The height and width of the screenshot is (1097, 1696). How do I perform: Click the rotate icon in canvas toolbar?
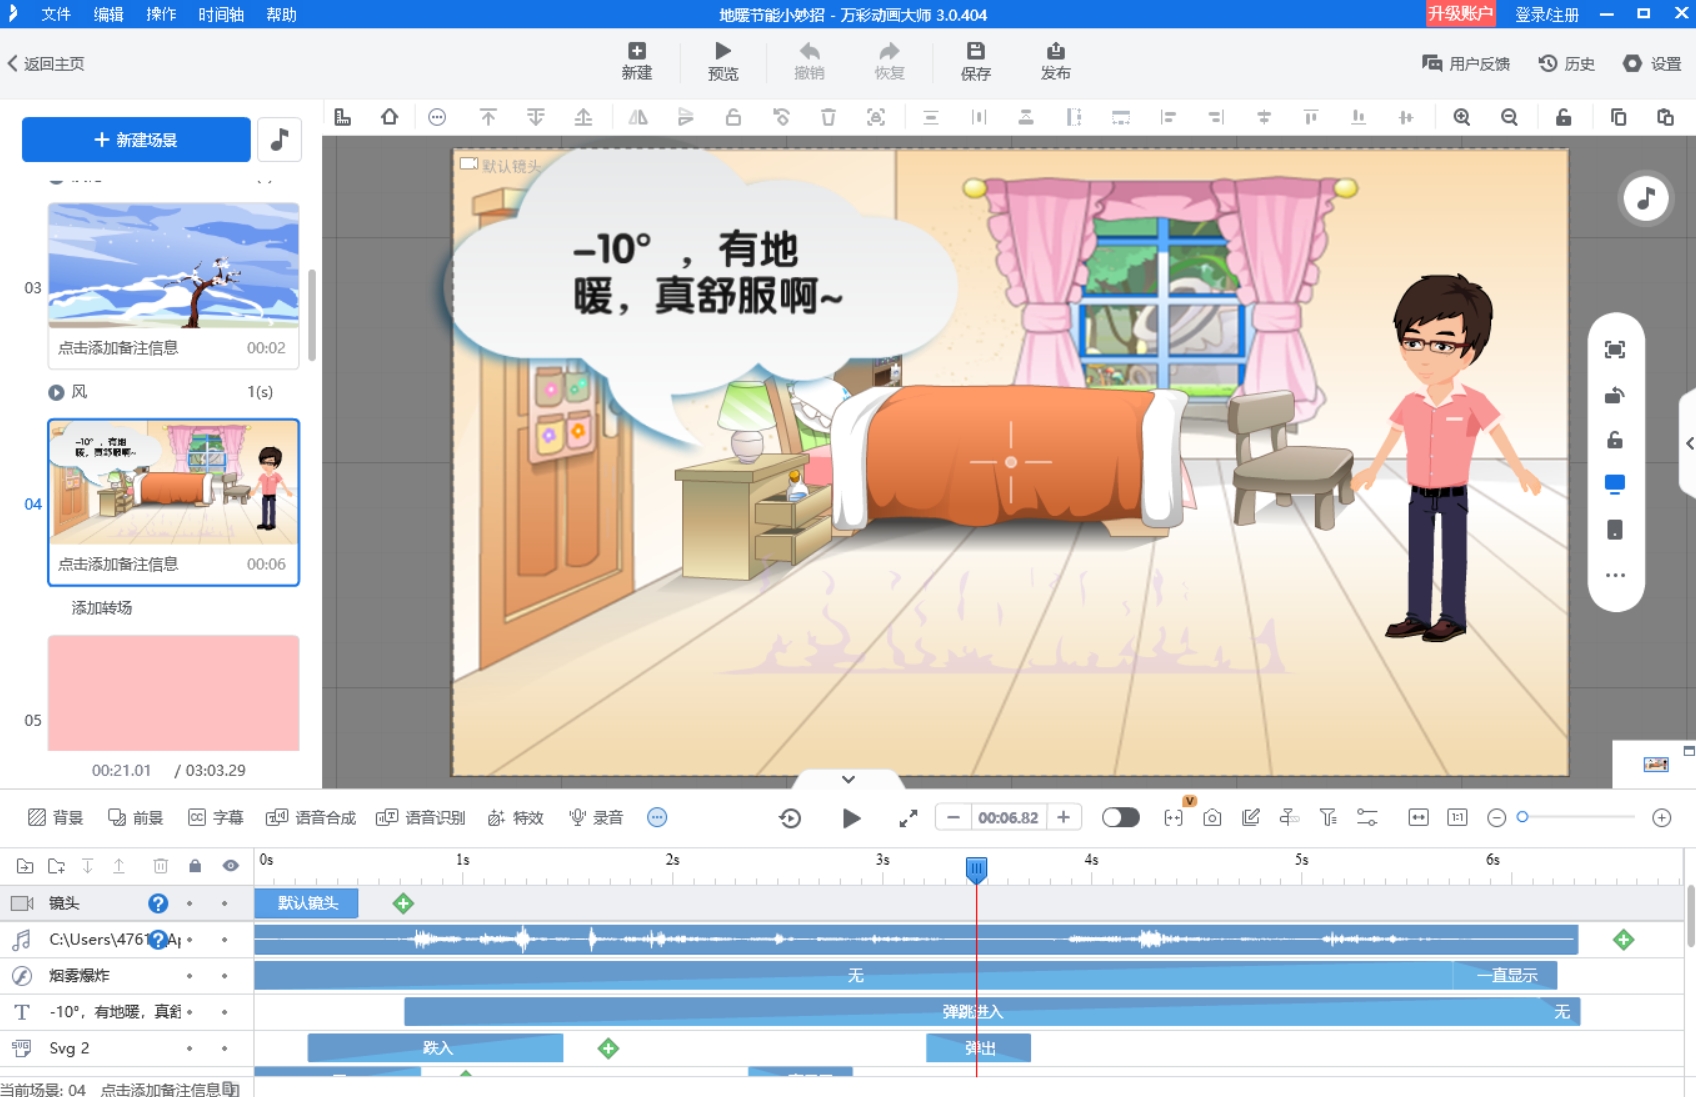pyautogui.click(x=781, y=117)
